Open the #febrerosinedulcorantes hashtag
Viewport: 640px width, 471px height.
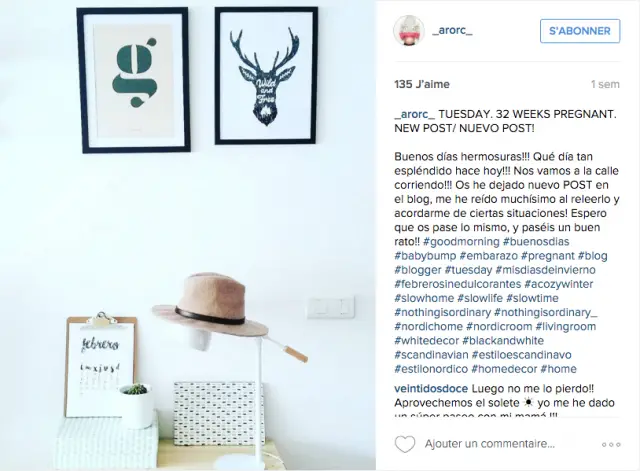(458, 284)
